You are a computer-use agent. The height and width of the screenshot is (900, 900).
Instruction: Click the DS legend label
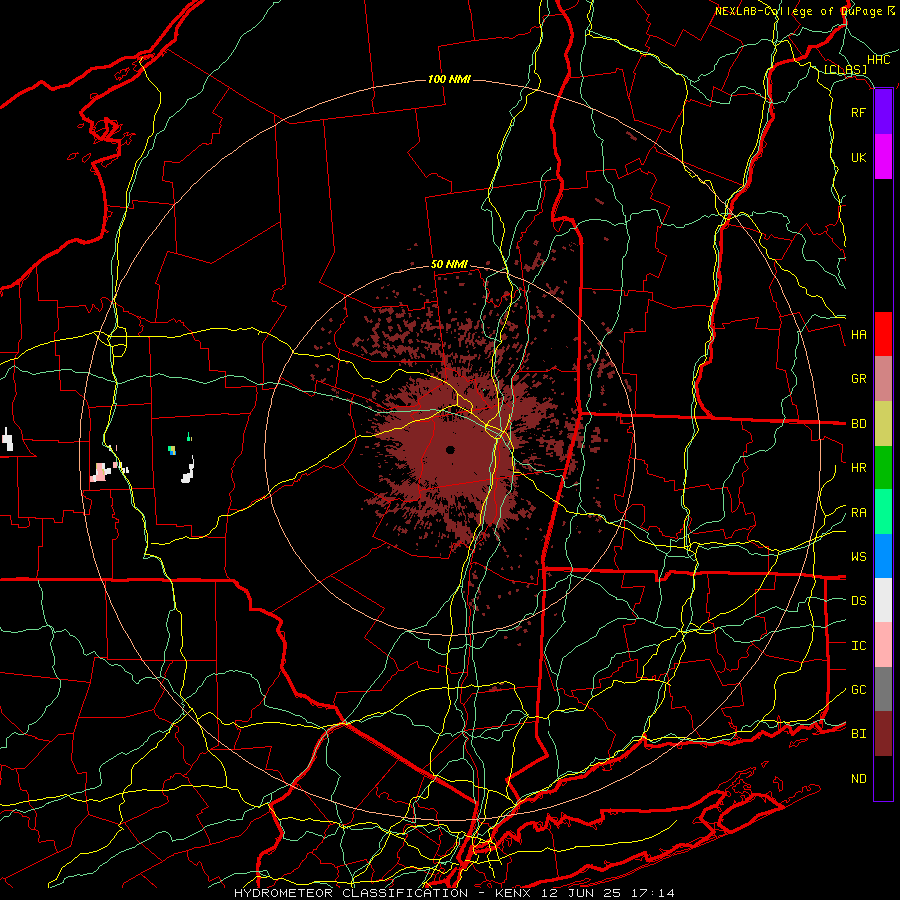click(858, 601)
